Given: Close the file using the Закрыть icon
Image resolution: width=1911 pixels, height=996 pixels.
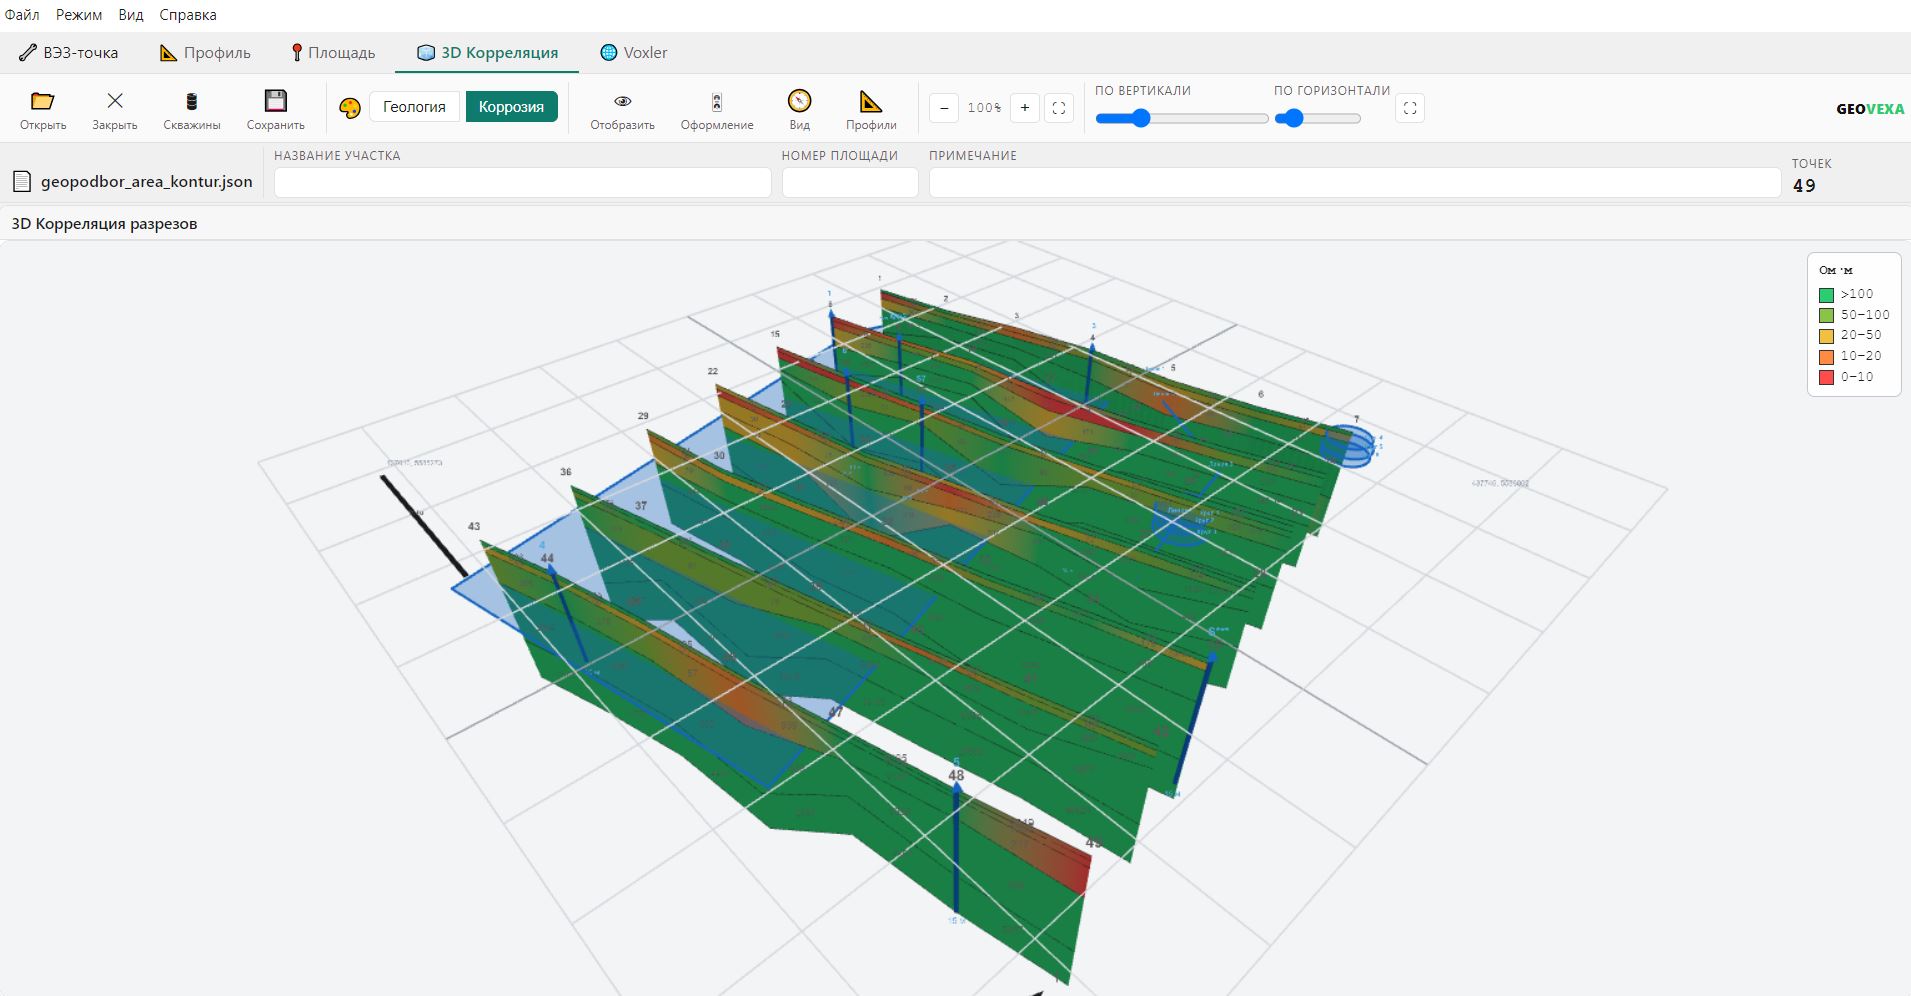Looking at the screenshot, I should tap(115, 109).
